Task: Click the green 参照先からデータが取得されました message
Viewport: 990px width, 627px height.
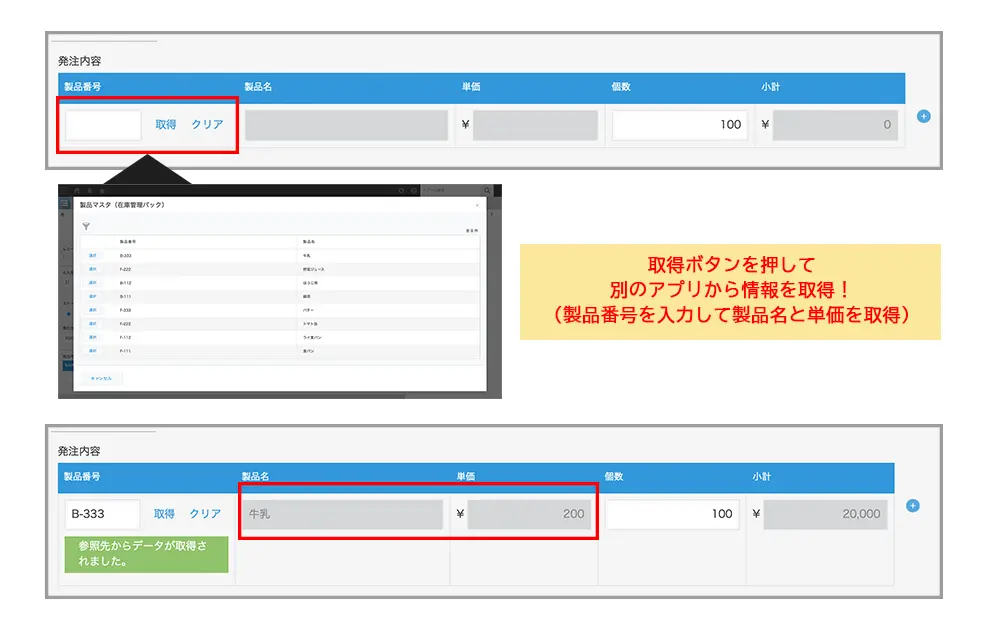Action: (x=146, y=554)
